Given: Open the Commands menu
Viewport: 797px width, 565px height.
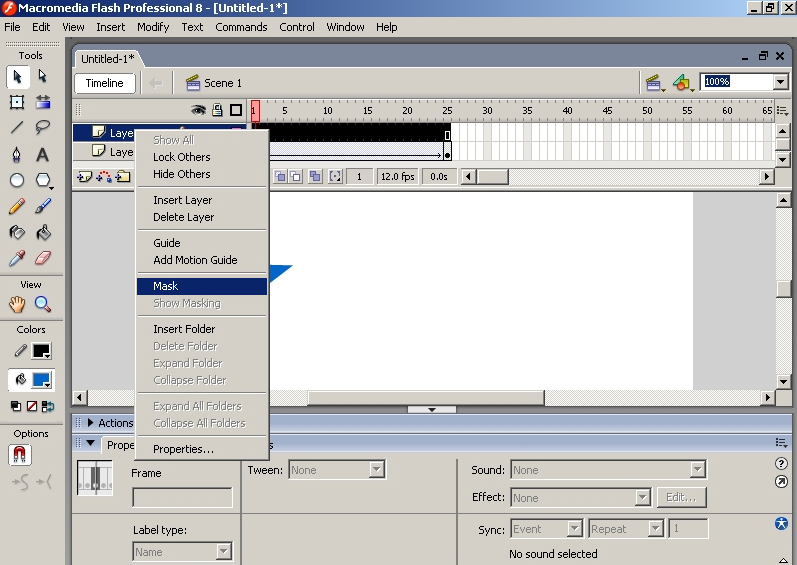Looking at the screenshot, I should coord(241,27).
